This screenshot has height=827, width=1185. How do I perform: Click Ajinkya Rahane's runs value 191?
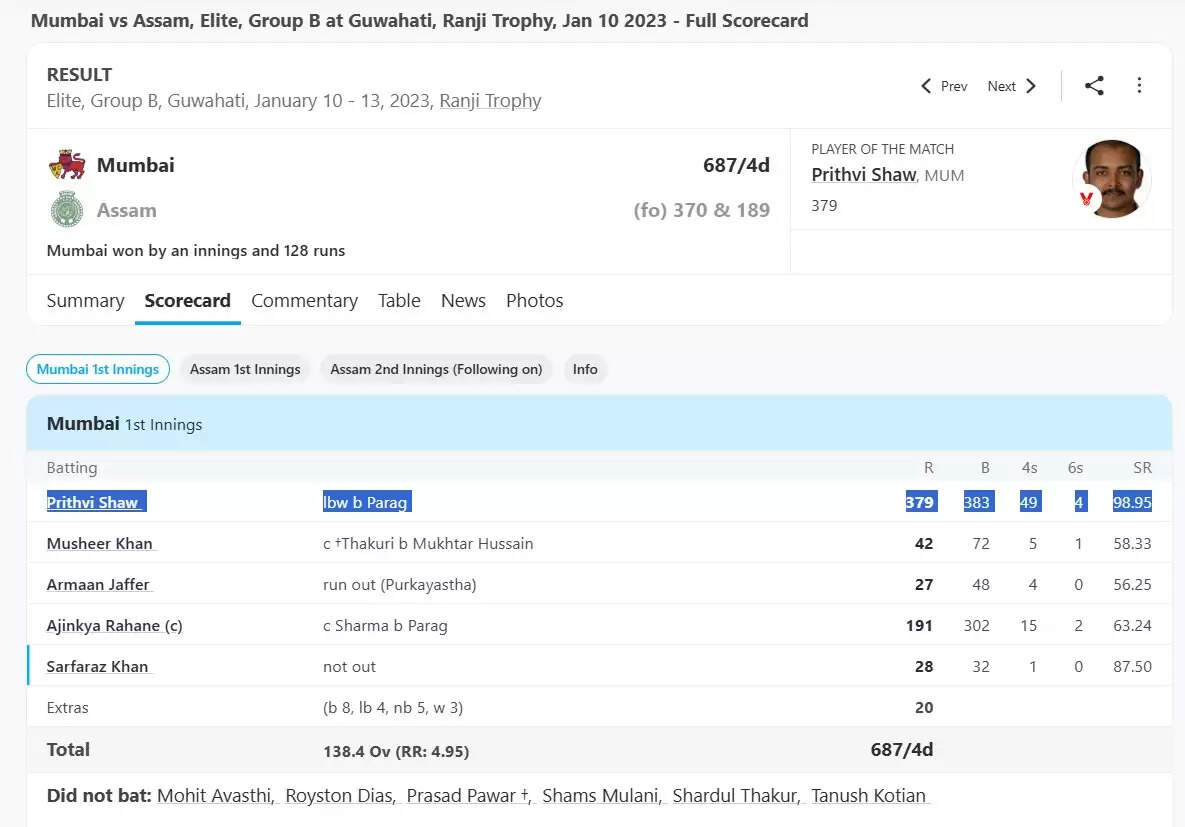click(919, 625)
